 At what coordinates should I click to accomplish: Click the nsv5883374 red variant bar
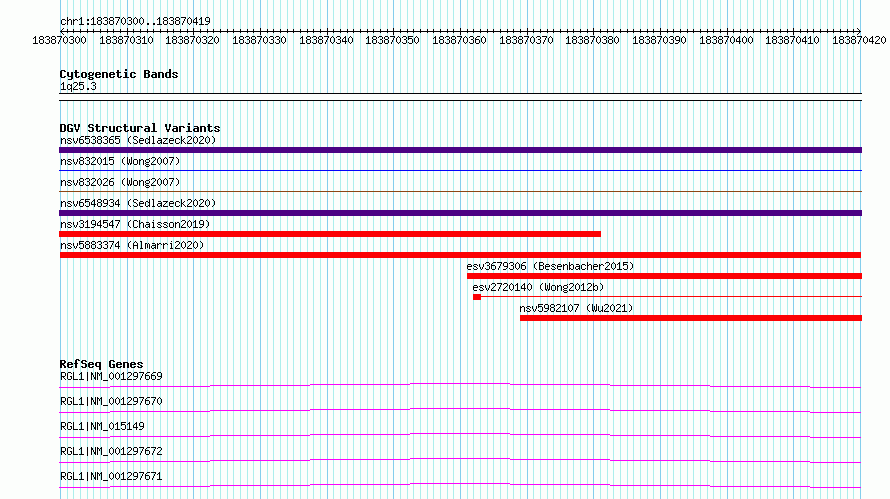460,255
